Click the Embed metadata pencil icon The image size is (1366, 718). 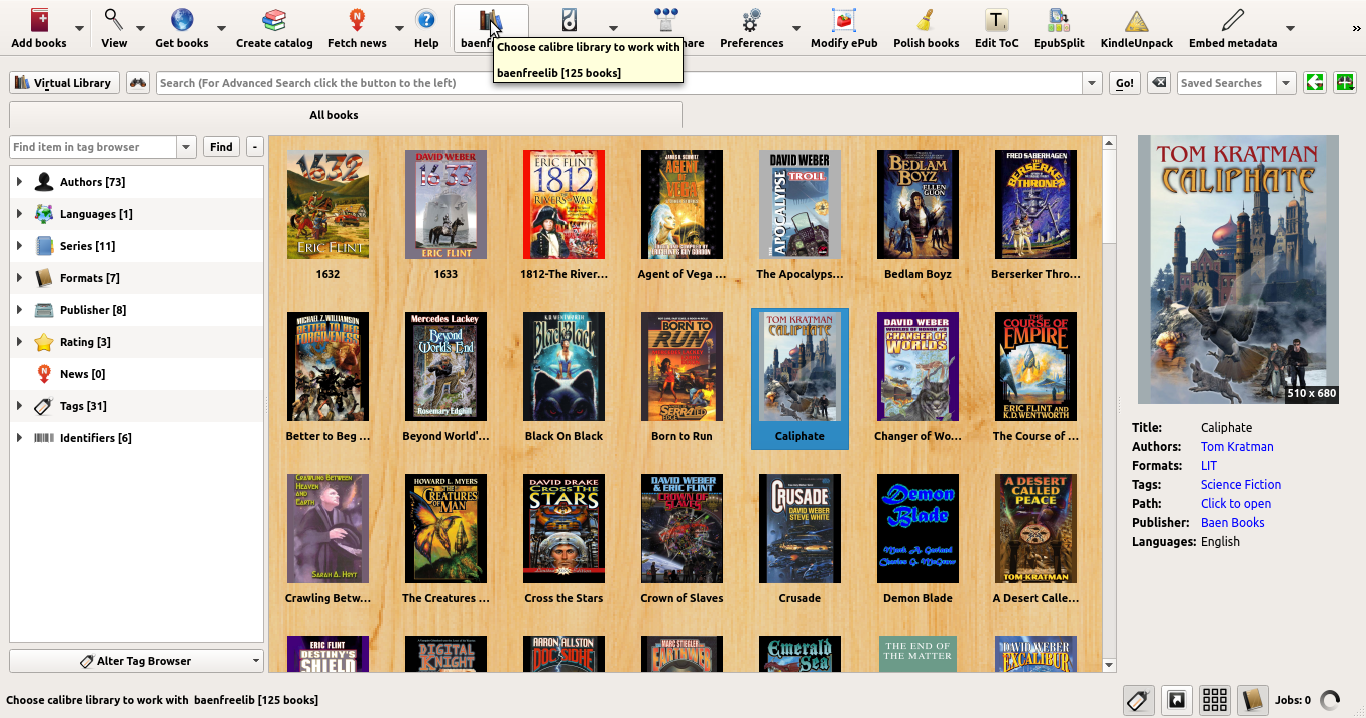1233,21
